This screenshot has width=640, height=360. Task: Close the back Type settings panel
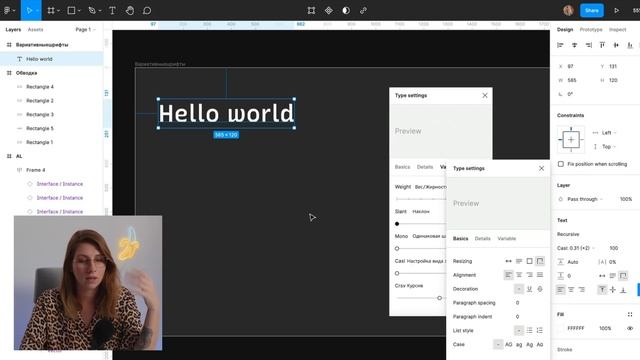(484, 96)
